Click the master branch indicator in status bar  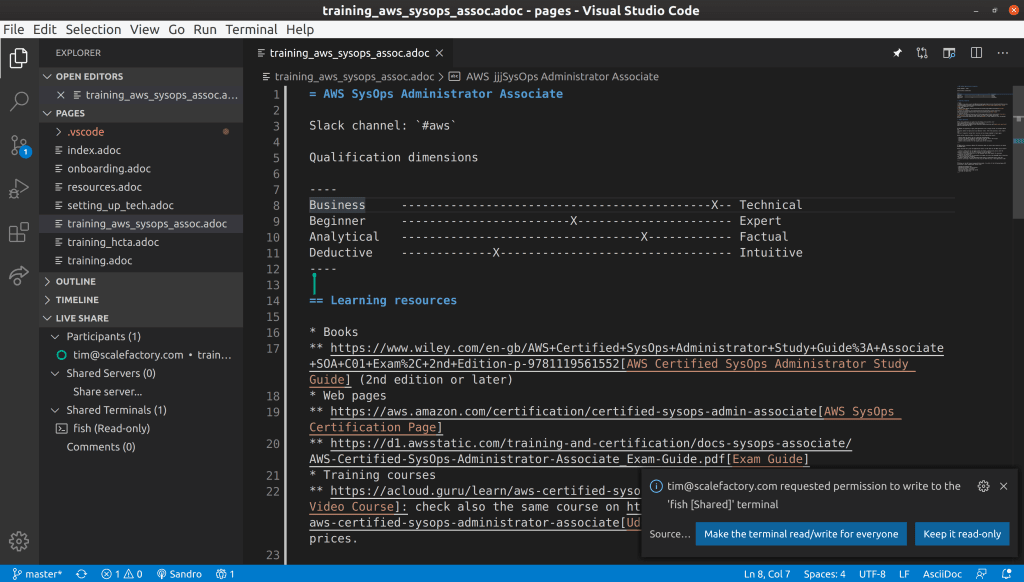[x=37, y=574]
